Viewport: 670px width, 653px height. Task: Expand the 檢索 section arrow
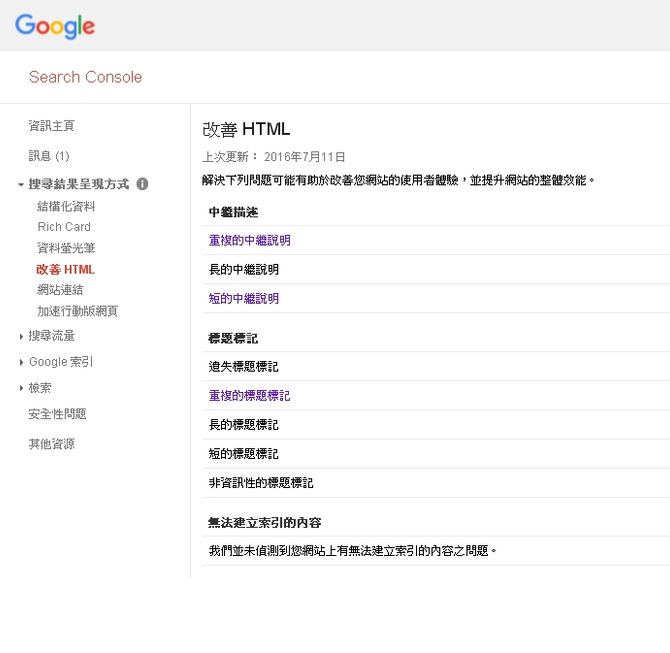21,388
